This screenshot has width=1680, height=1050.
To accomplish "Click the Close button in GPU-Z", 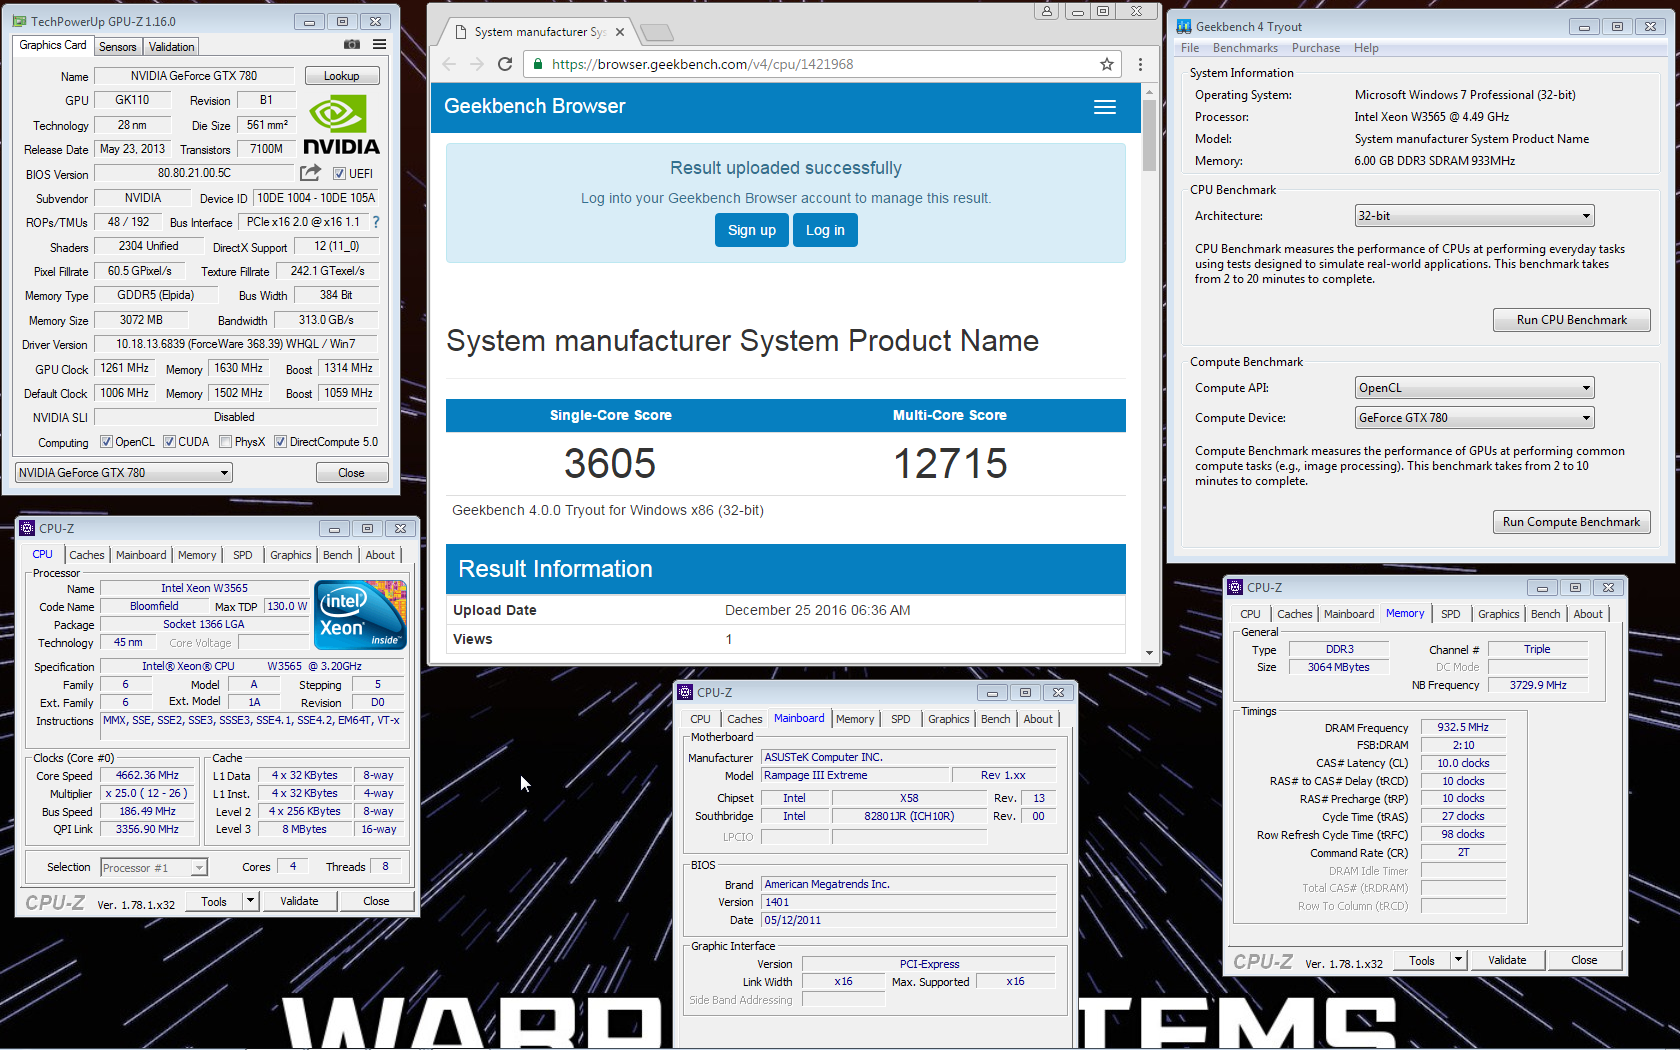I will pyautogui.click(x=351, y=473).
